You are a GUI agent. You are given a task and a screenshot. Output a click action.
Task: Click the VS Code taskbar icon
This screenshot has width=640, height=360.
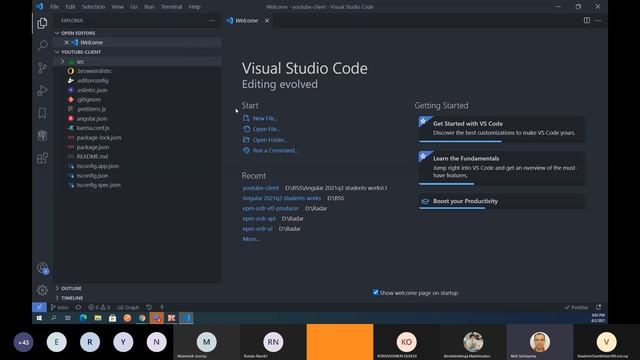point(186,318)
